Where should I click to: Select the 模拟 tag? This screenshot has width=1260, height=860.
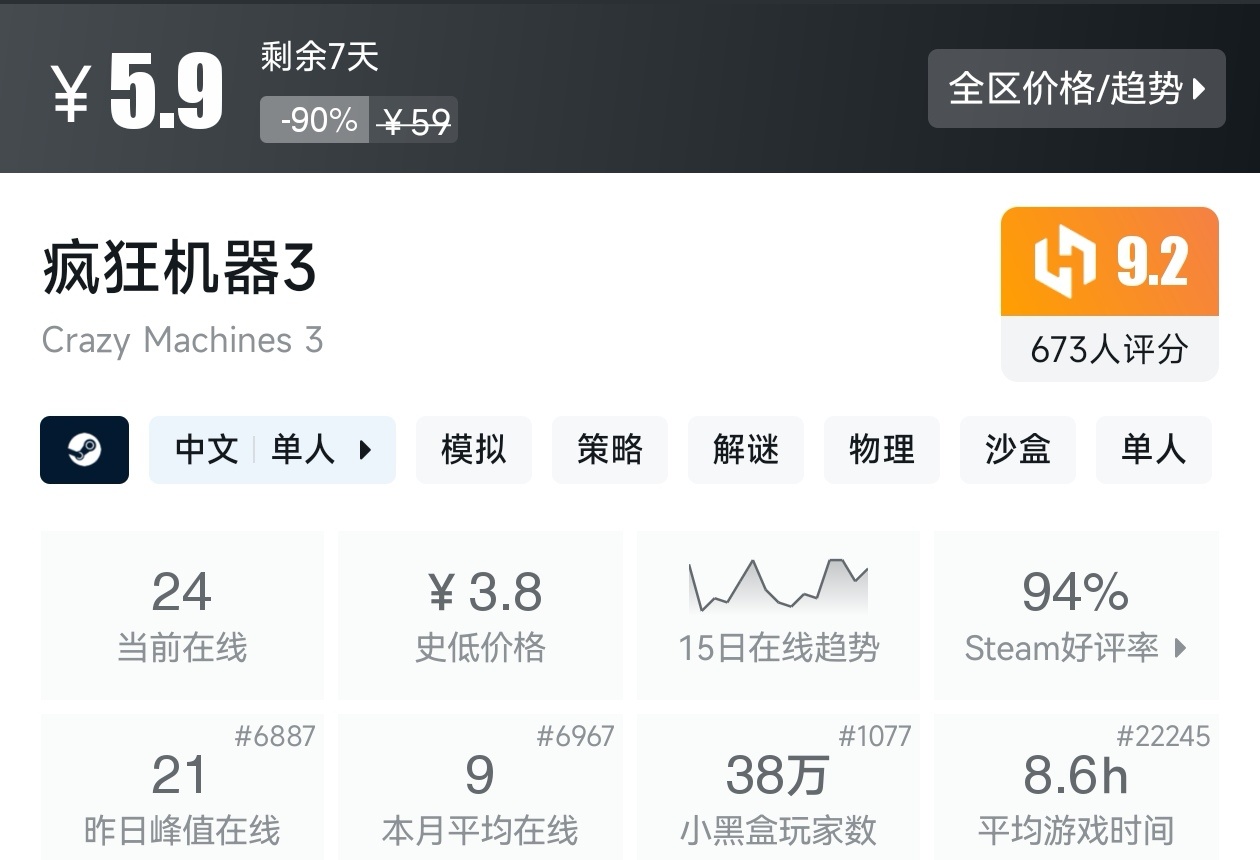tap(473, 450)
